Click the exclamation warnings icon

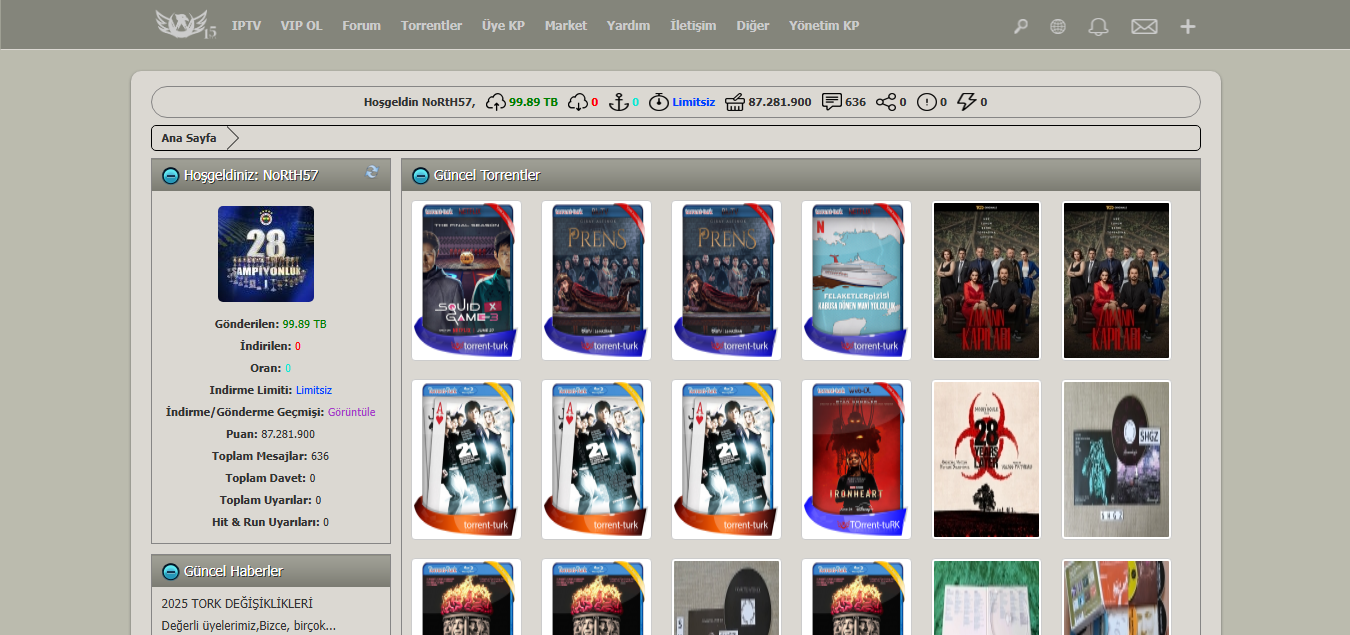(x=927, y=102)
